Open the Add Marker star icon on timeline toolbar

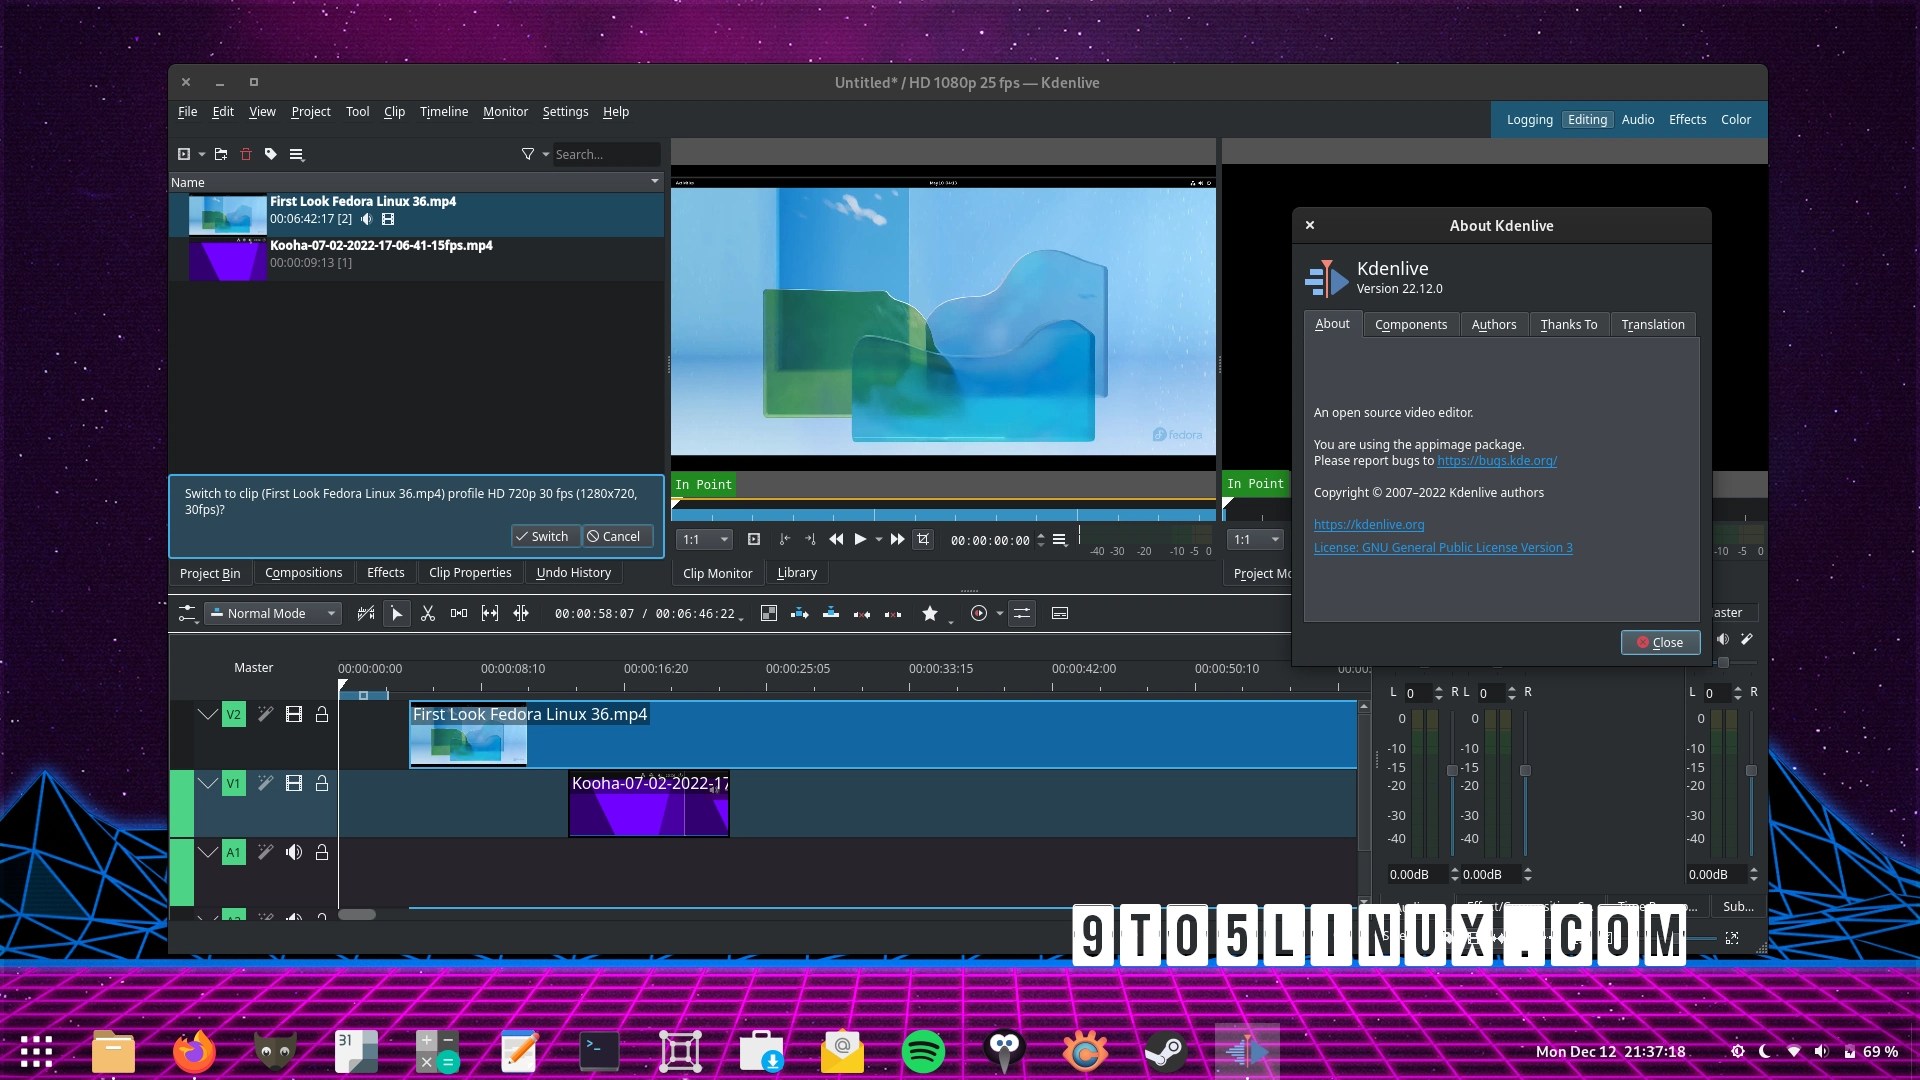coord(931,613)
